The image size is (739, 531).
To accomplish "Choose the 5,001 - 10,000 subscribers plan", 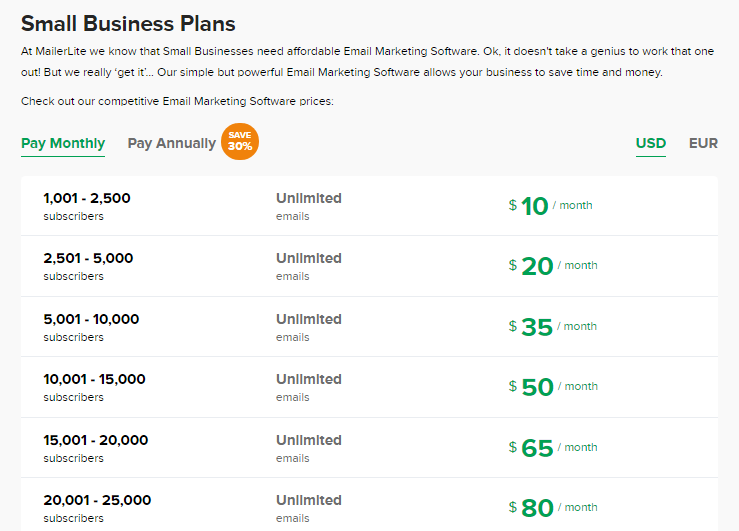I will pyautogui.click(x=370, y=327).
